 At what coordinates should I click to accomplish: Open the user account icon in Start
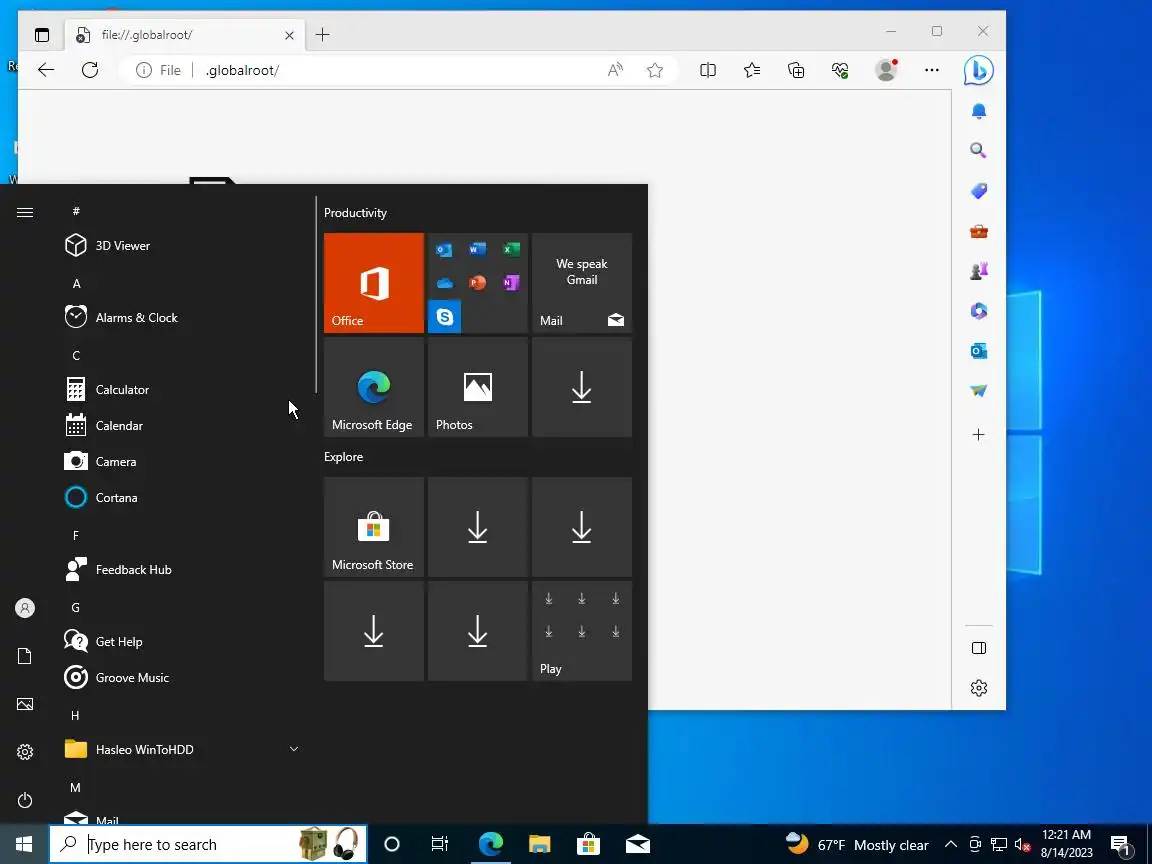coord(25,608)
